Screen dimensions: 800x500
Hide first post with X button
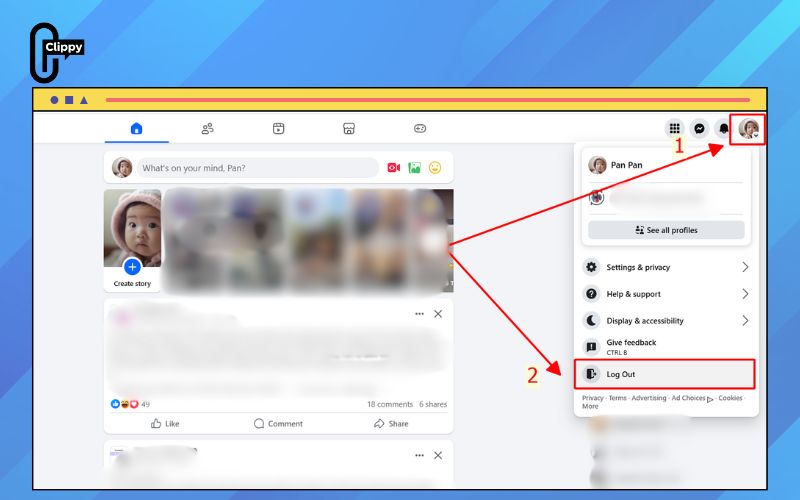tap(438, 314)
